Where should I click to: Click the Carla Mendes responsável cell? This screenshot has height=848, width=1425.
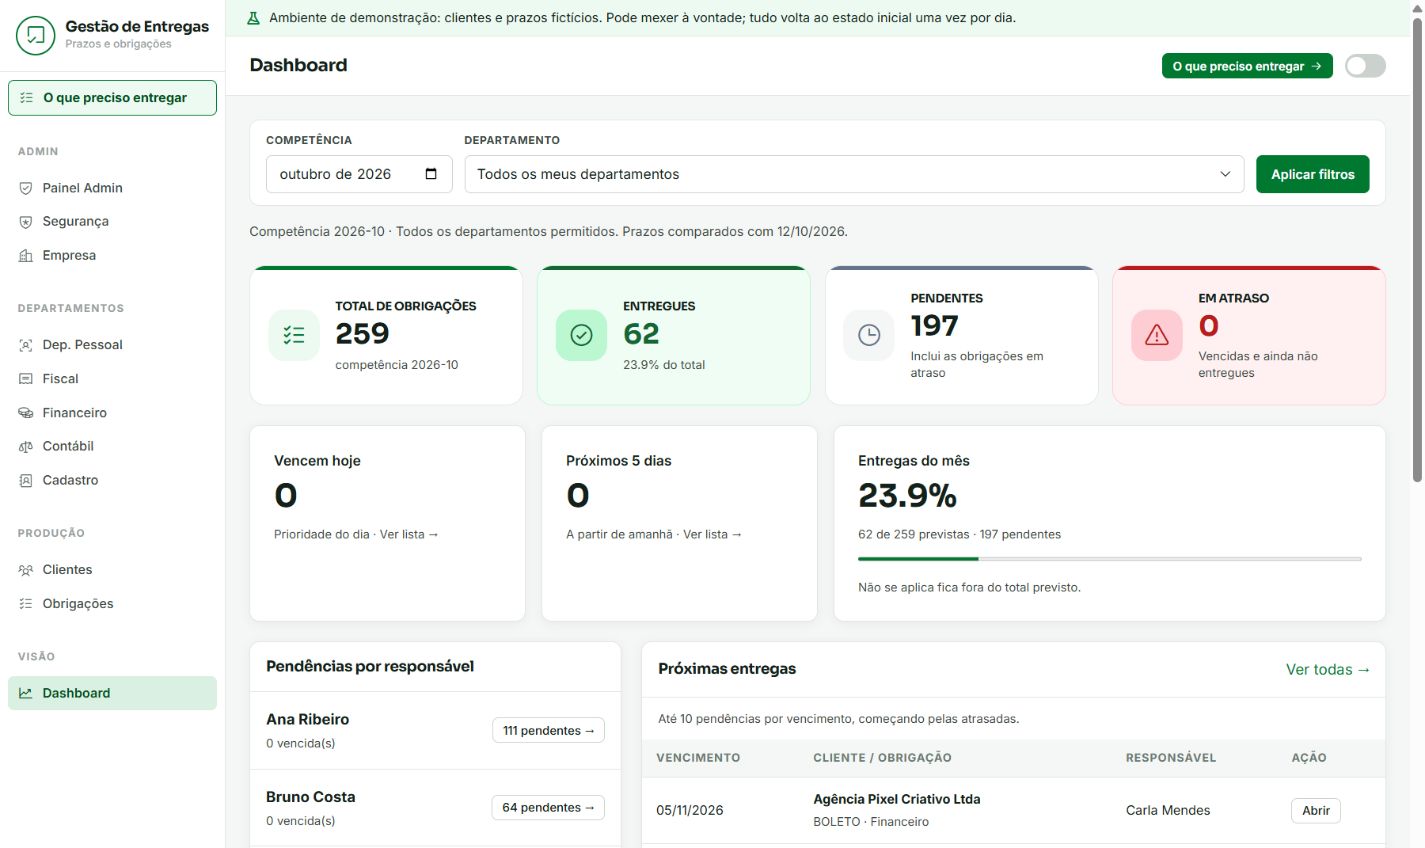pyautogui.click(x=1168, y=811)
